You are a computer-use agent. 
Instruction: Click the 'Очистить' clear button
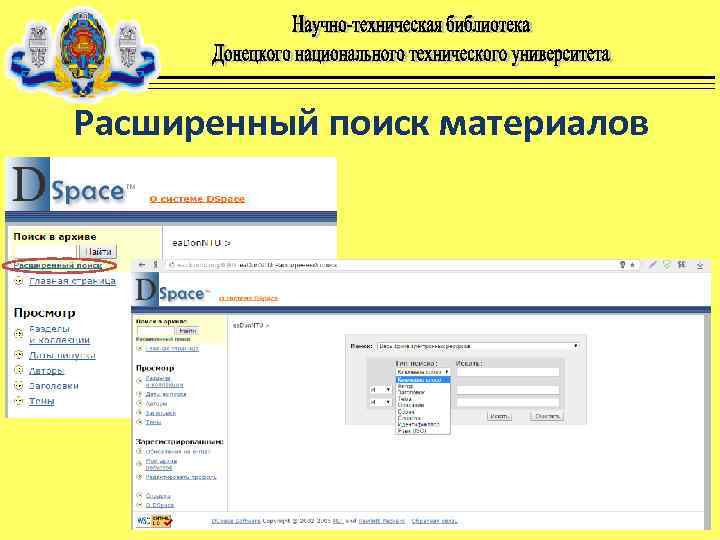[x=547, y=416]
